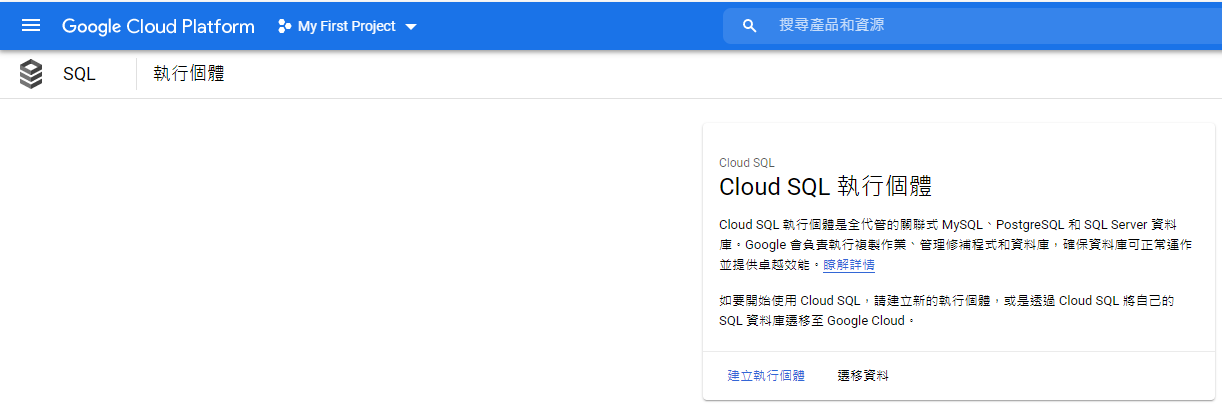Open the My First Project dropdown arrow
The width and height of the screenshot is (1222, 409).
pos(411,27)
